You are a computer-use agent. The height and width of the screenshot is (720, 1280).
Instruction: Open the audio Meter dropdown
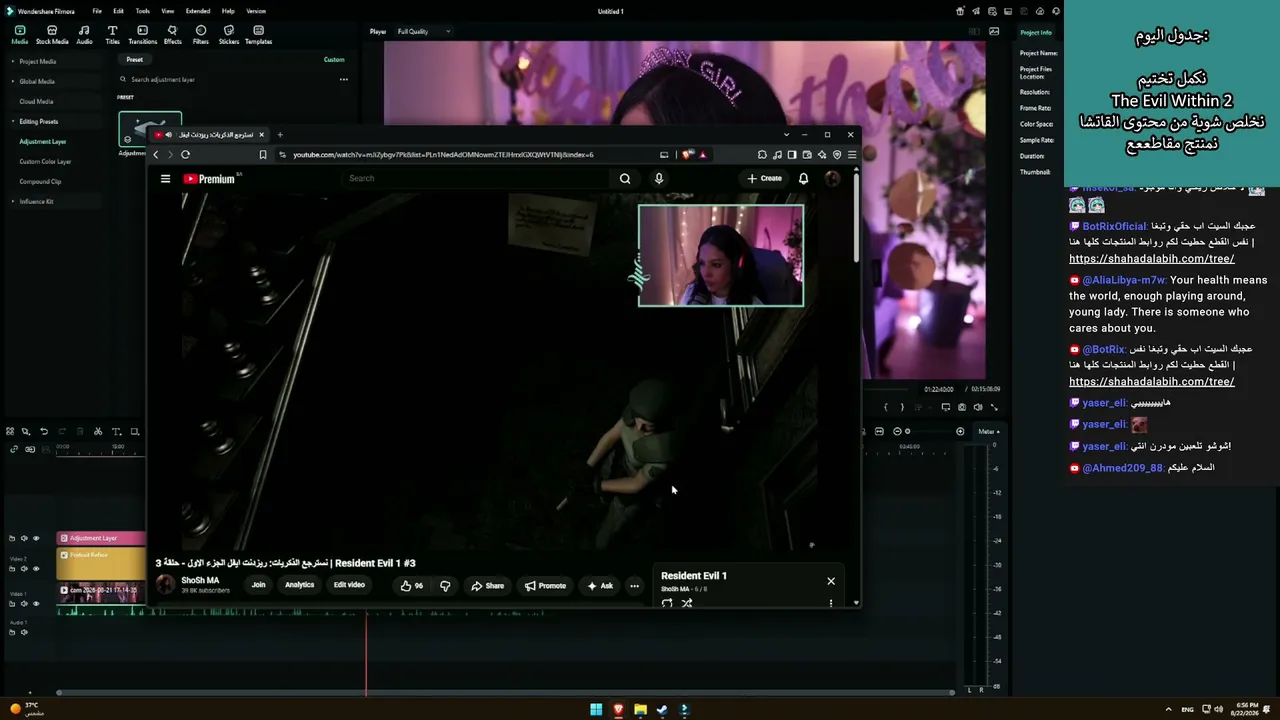988,431
